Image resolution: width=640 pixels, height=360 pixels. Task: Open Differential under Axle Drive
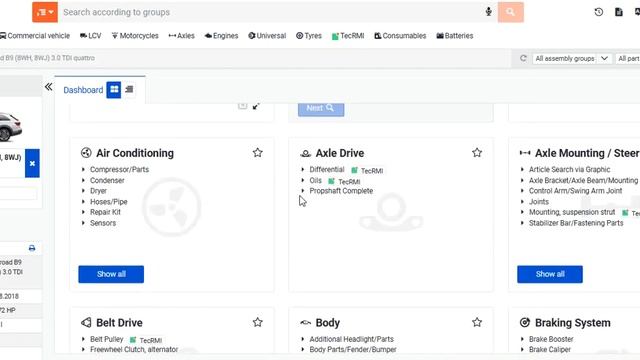point(327,169)
